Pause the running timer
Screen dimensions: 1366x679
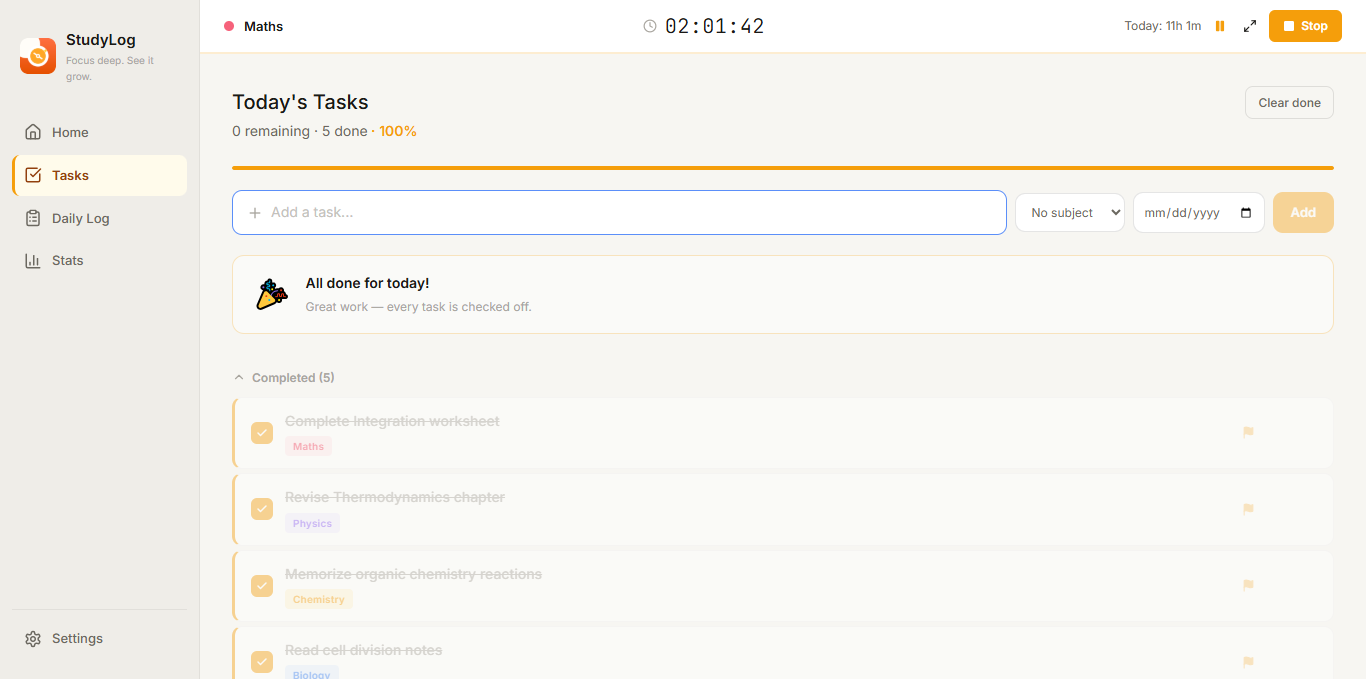1220,26
